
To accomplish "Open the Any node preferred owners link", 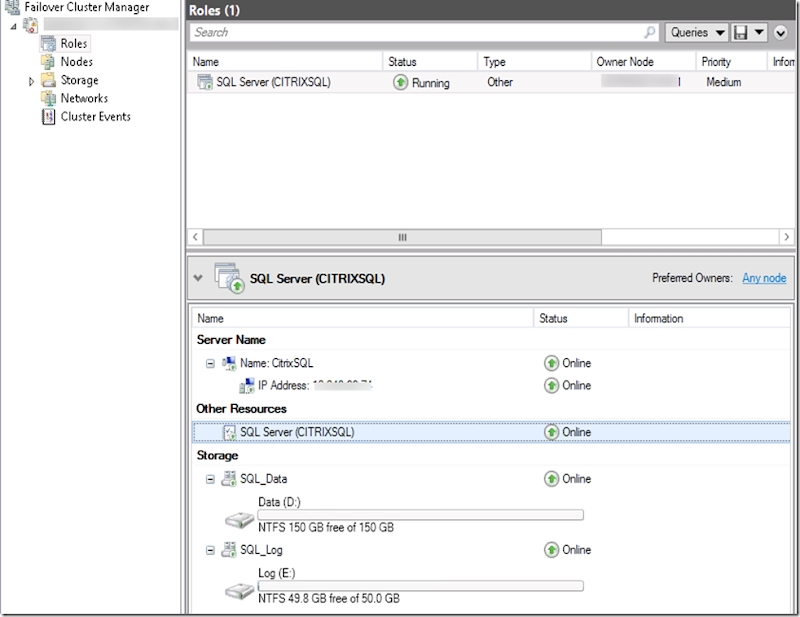I will [764, 278].
